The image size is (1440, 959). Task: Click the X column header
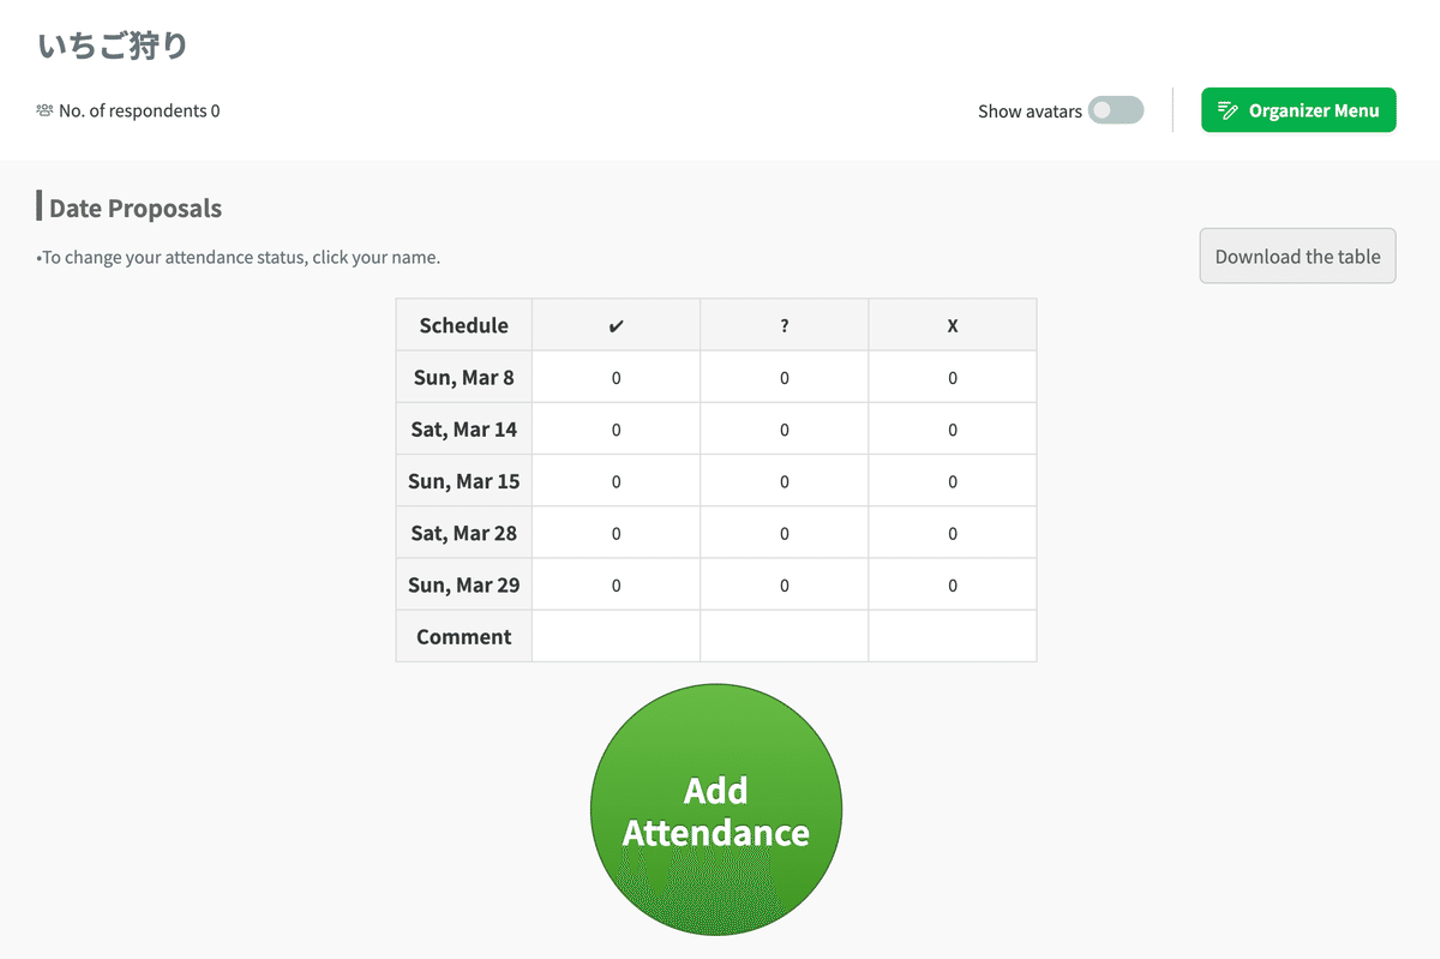(x=952, y=326)
